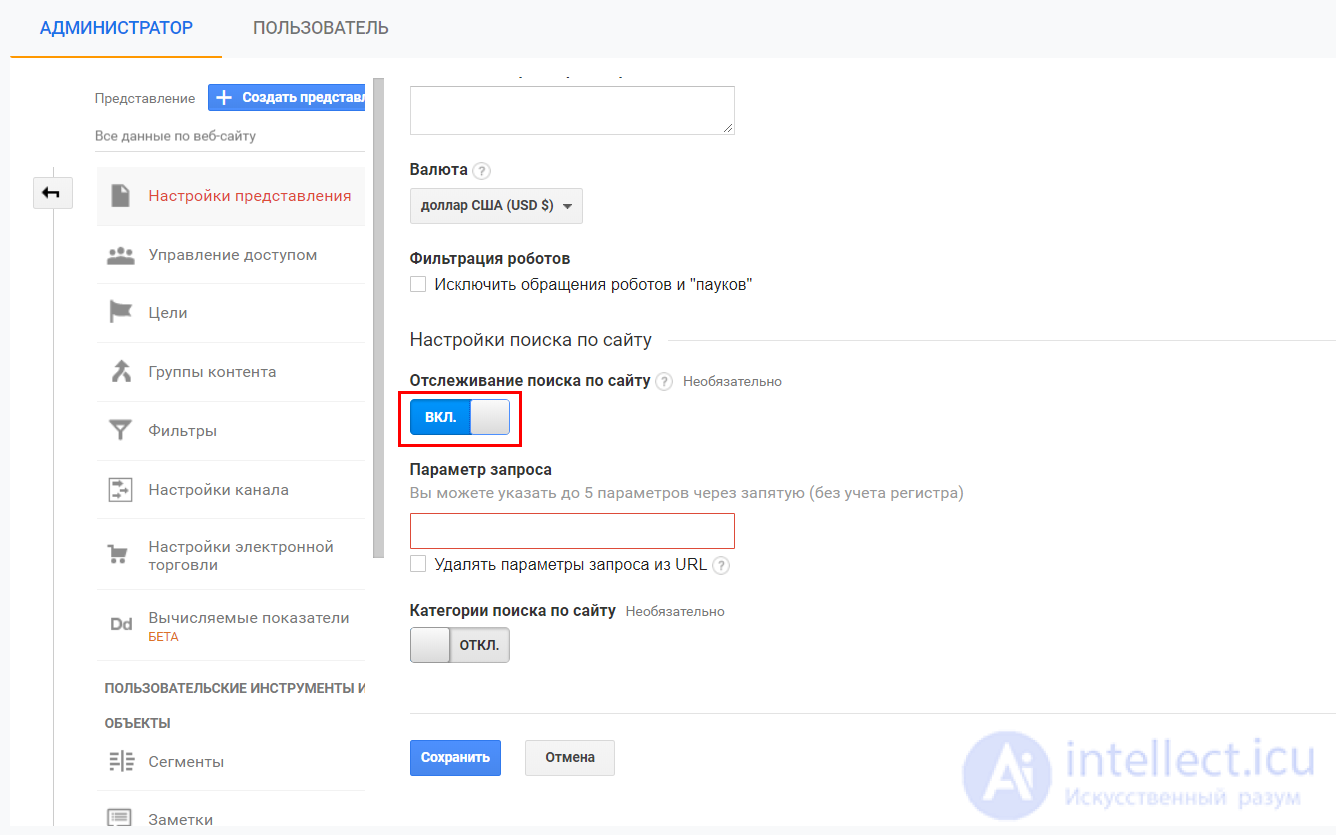Enable Категории поиска по сайту toggle
The width and height of the screenshot is (1336, 835).
460,645
